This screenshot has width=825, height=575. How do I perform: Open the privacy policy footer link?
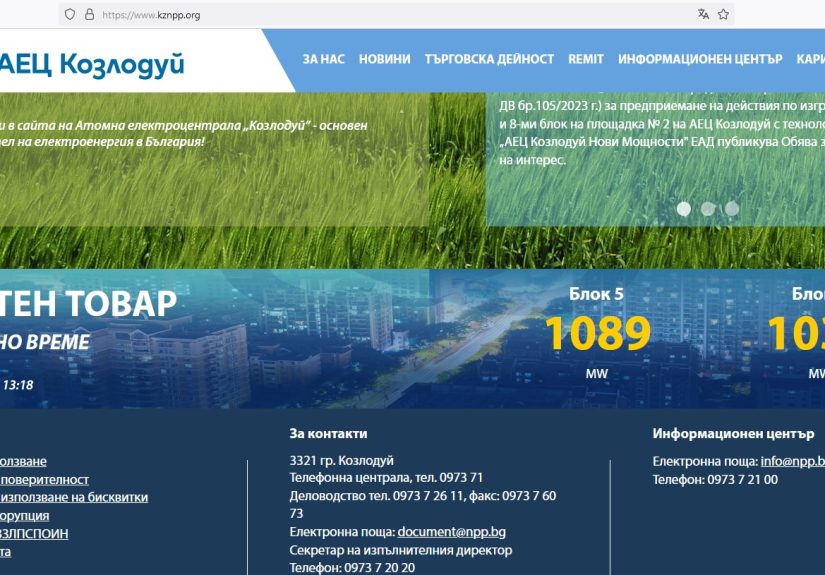tap(44, 479)
